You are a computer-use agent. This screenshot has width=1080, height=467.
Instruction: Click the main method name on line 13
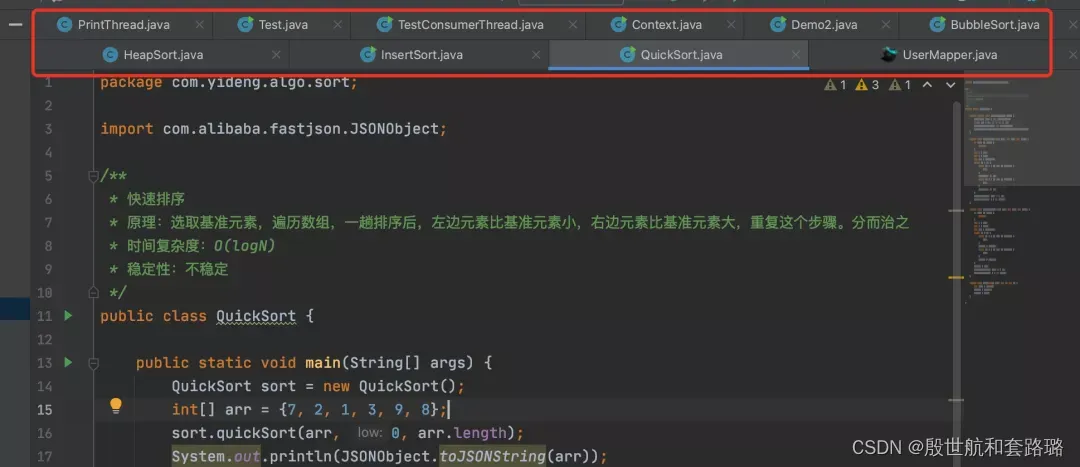pyautogui.click(x=323, y=363)
